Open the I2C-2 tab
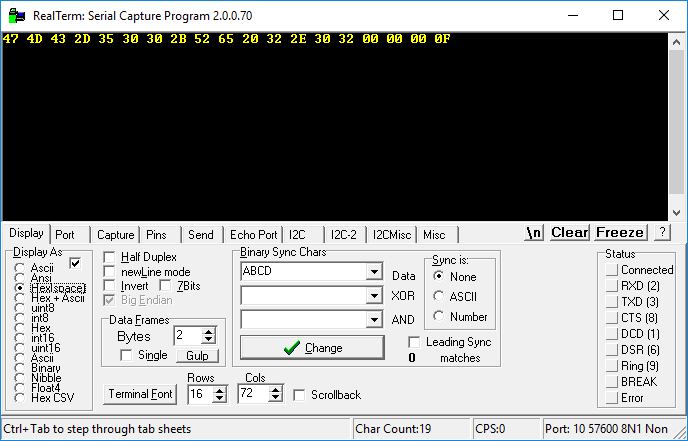 (x=344, y=235)
